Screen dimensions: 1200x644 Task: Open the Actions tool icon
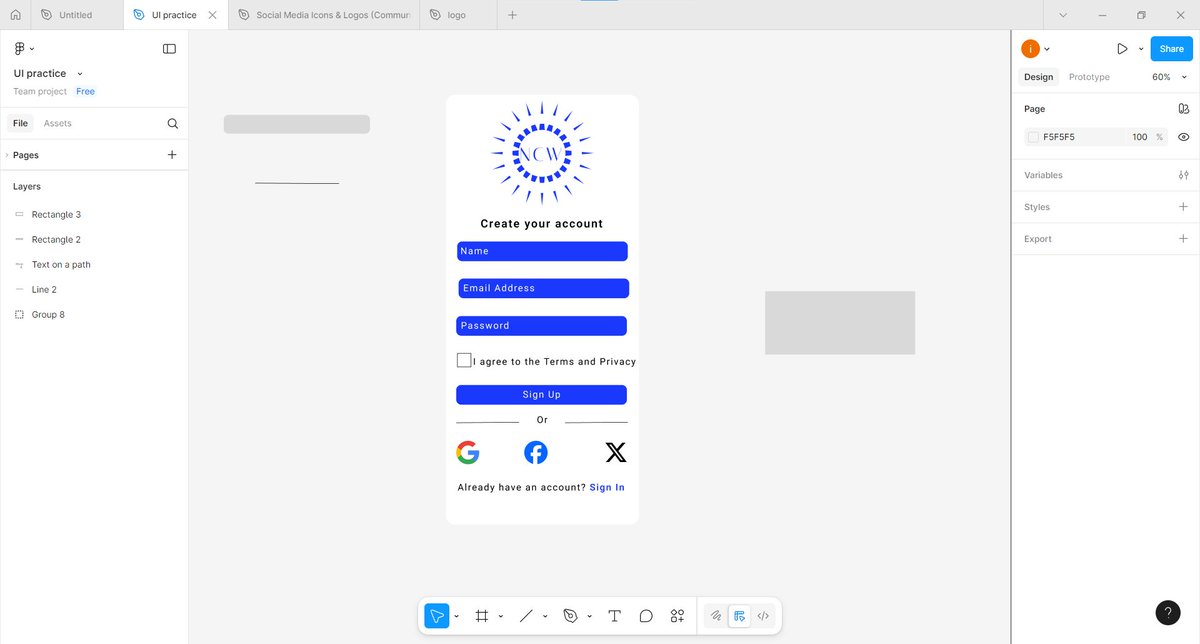click(677, 616)
